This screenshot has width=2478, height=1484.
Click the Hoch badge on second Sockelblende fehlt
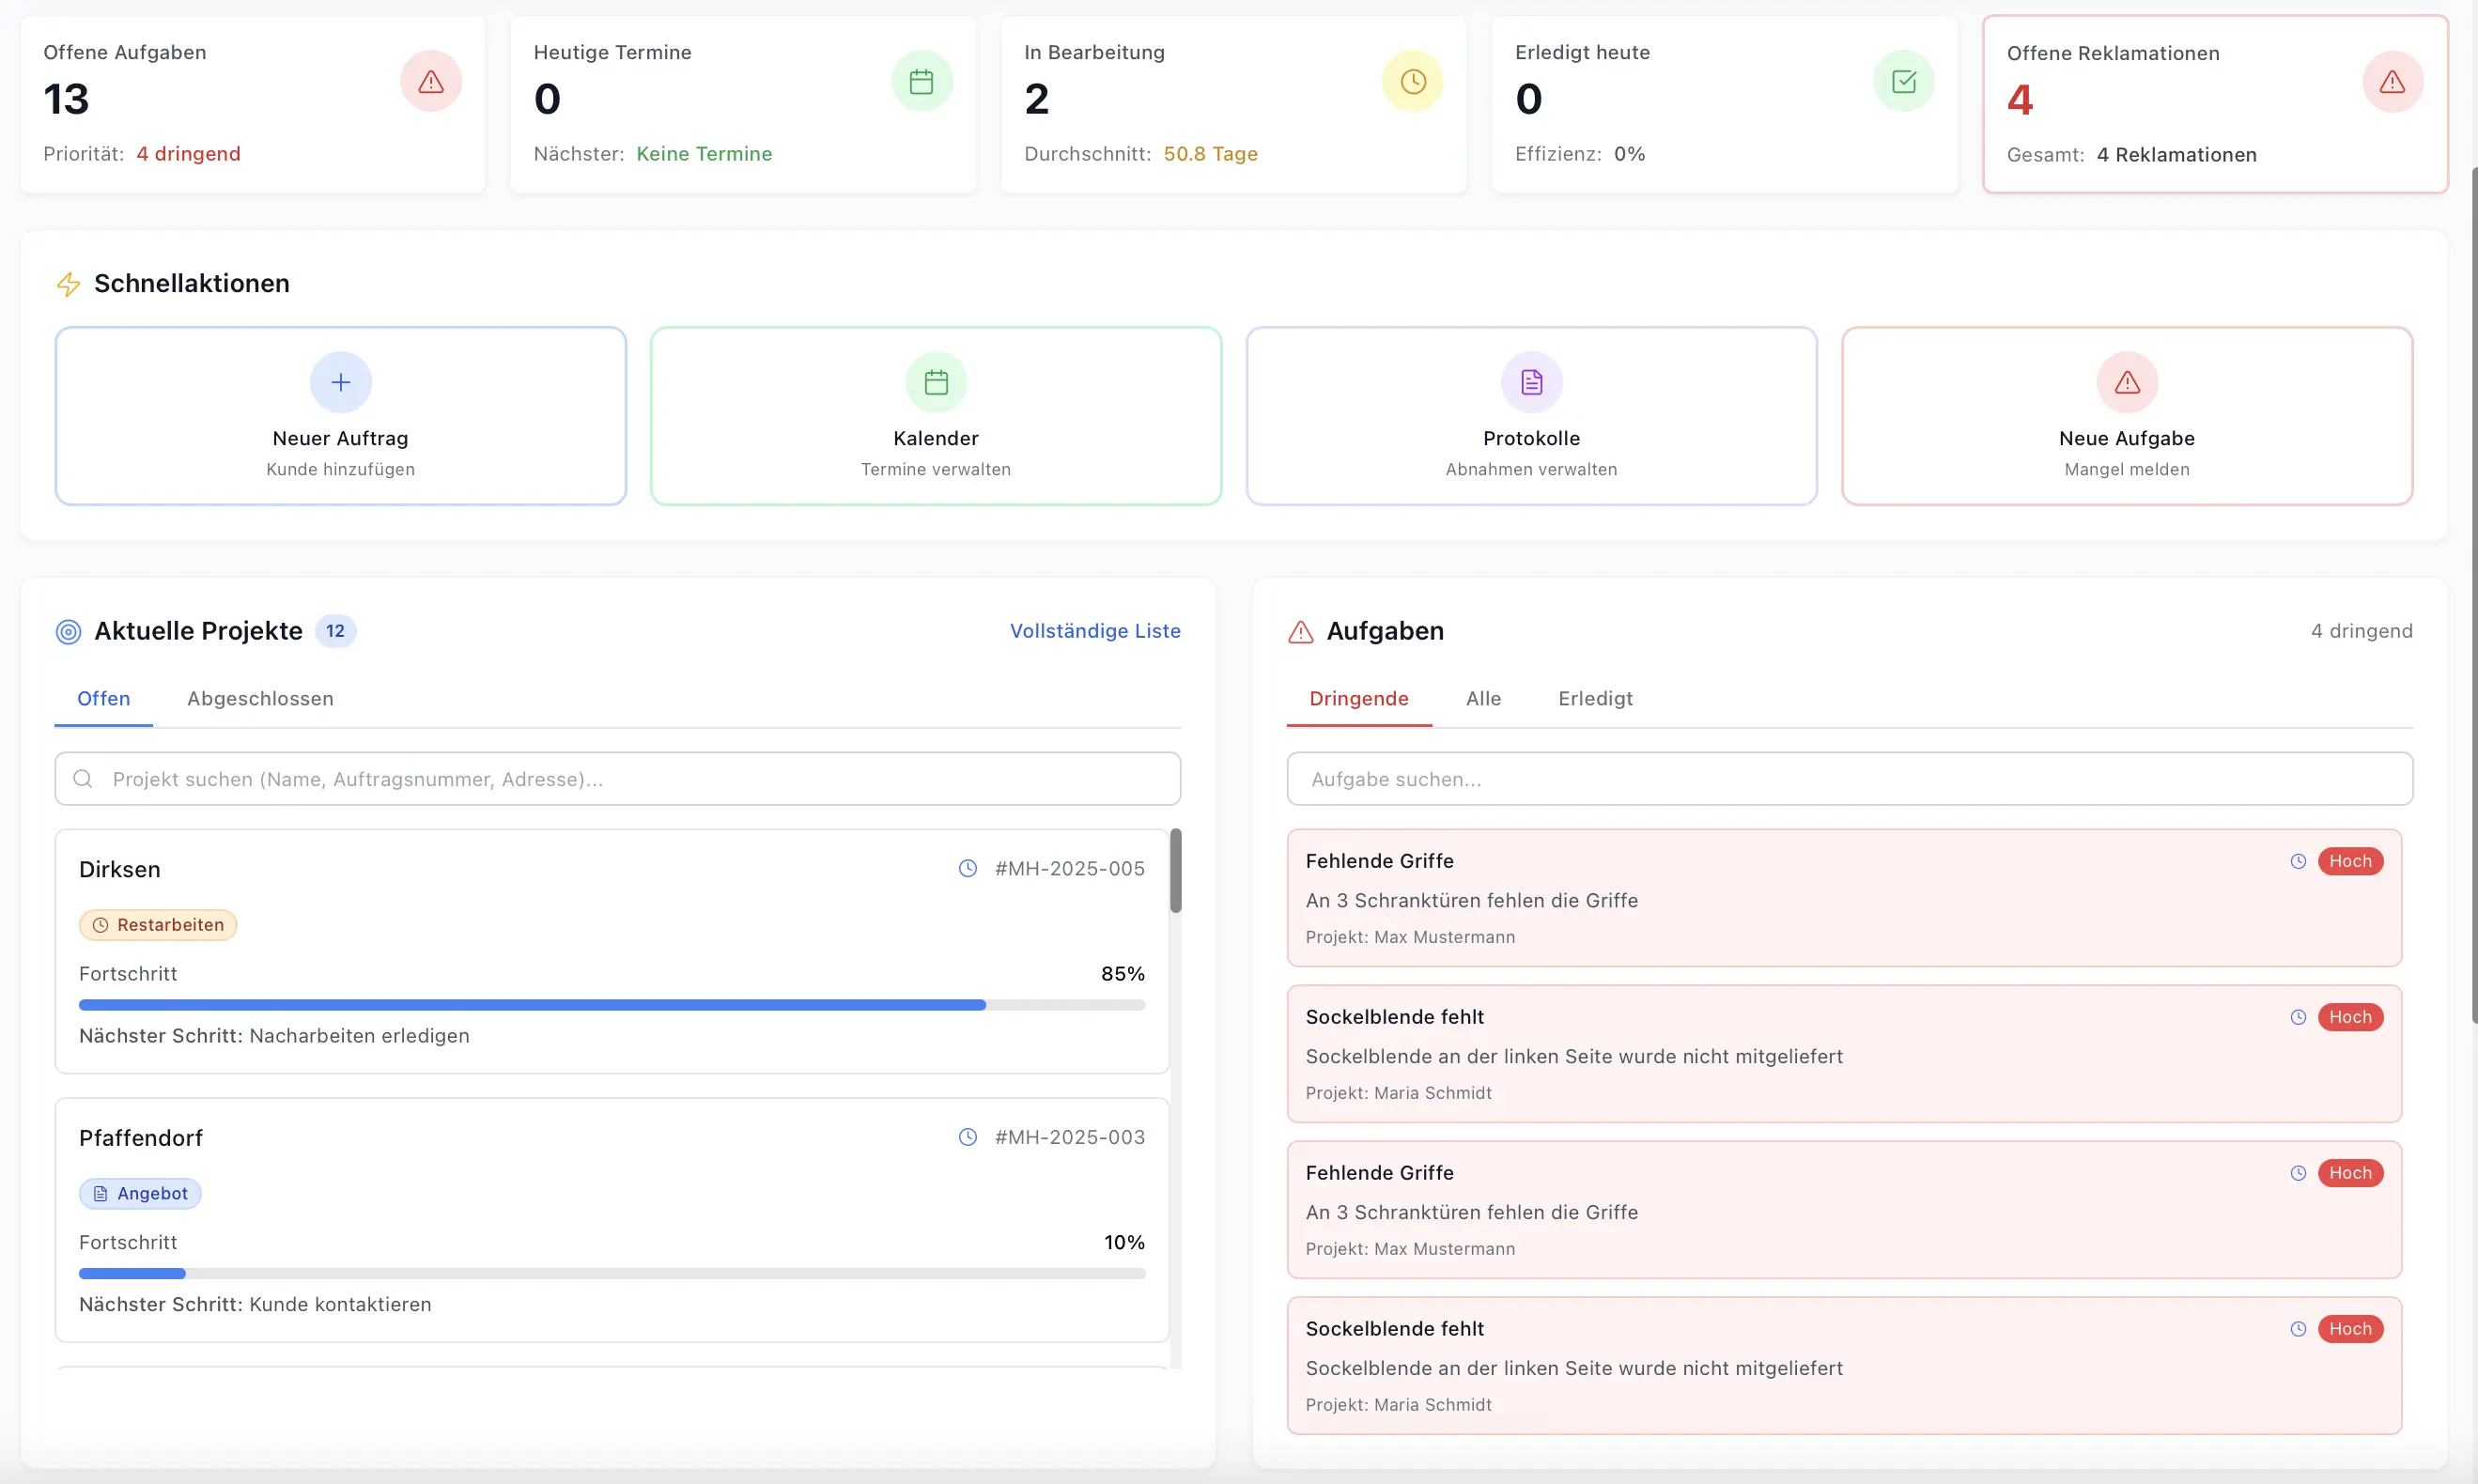tap(2350, 1329)
